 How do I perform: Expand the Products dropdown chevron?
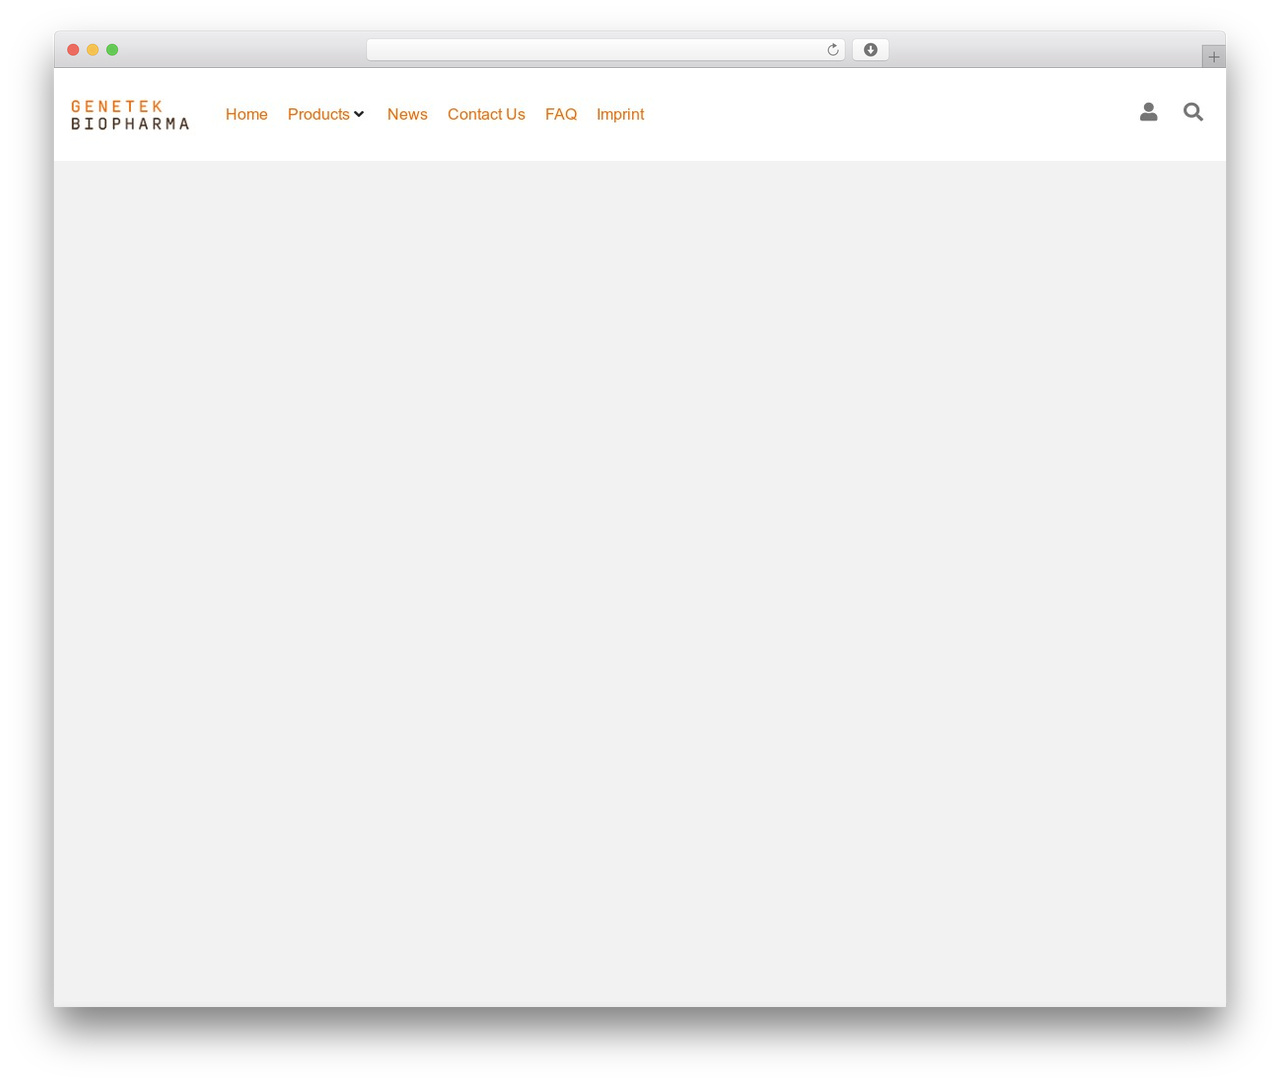pos(359,114)
